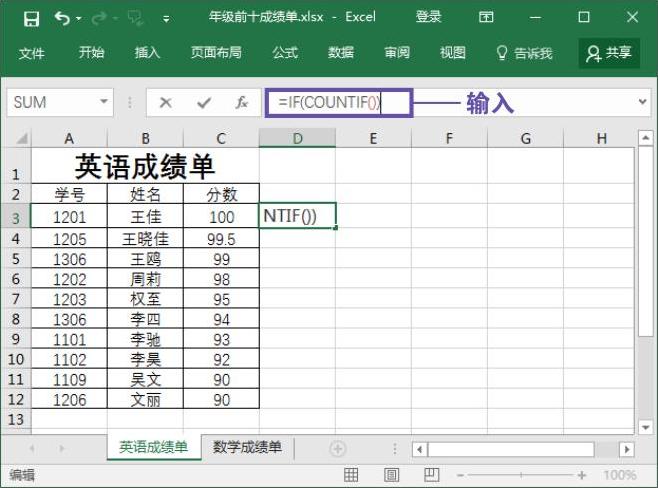Click cell D3 showing NTIF())
The image size is (658, 488).
[x=297, y=216]
